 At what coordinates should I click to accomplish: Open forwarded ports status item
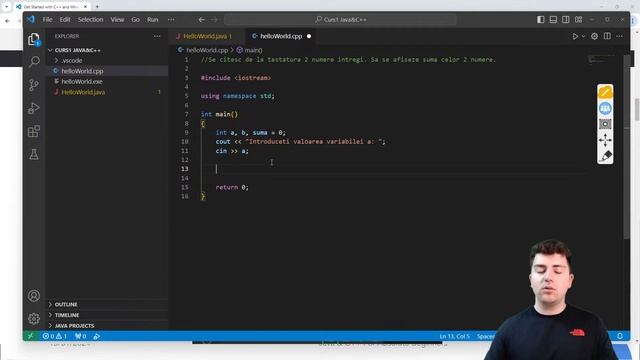(80, 336)
